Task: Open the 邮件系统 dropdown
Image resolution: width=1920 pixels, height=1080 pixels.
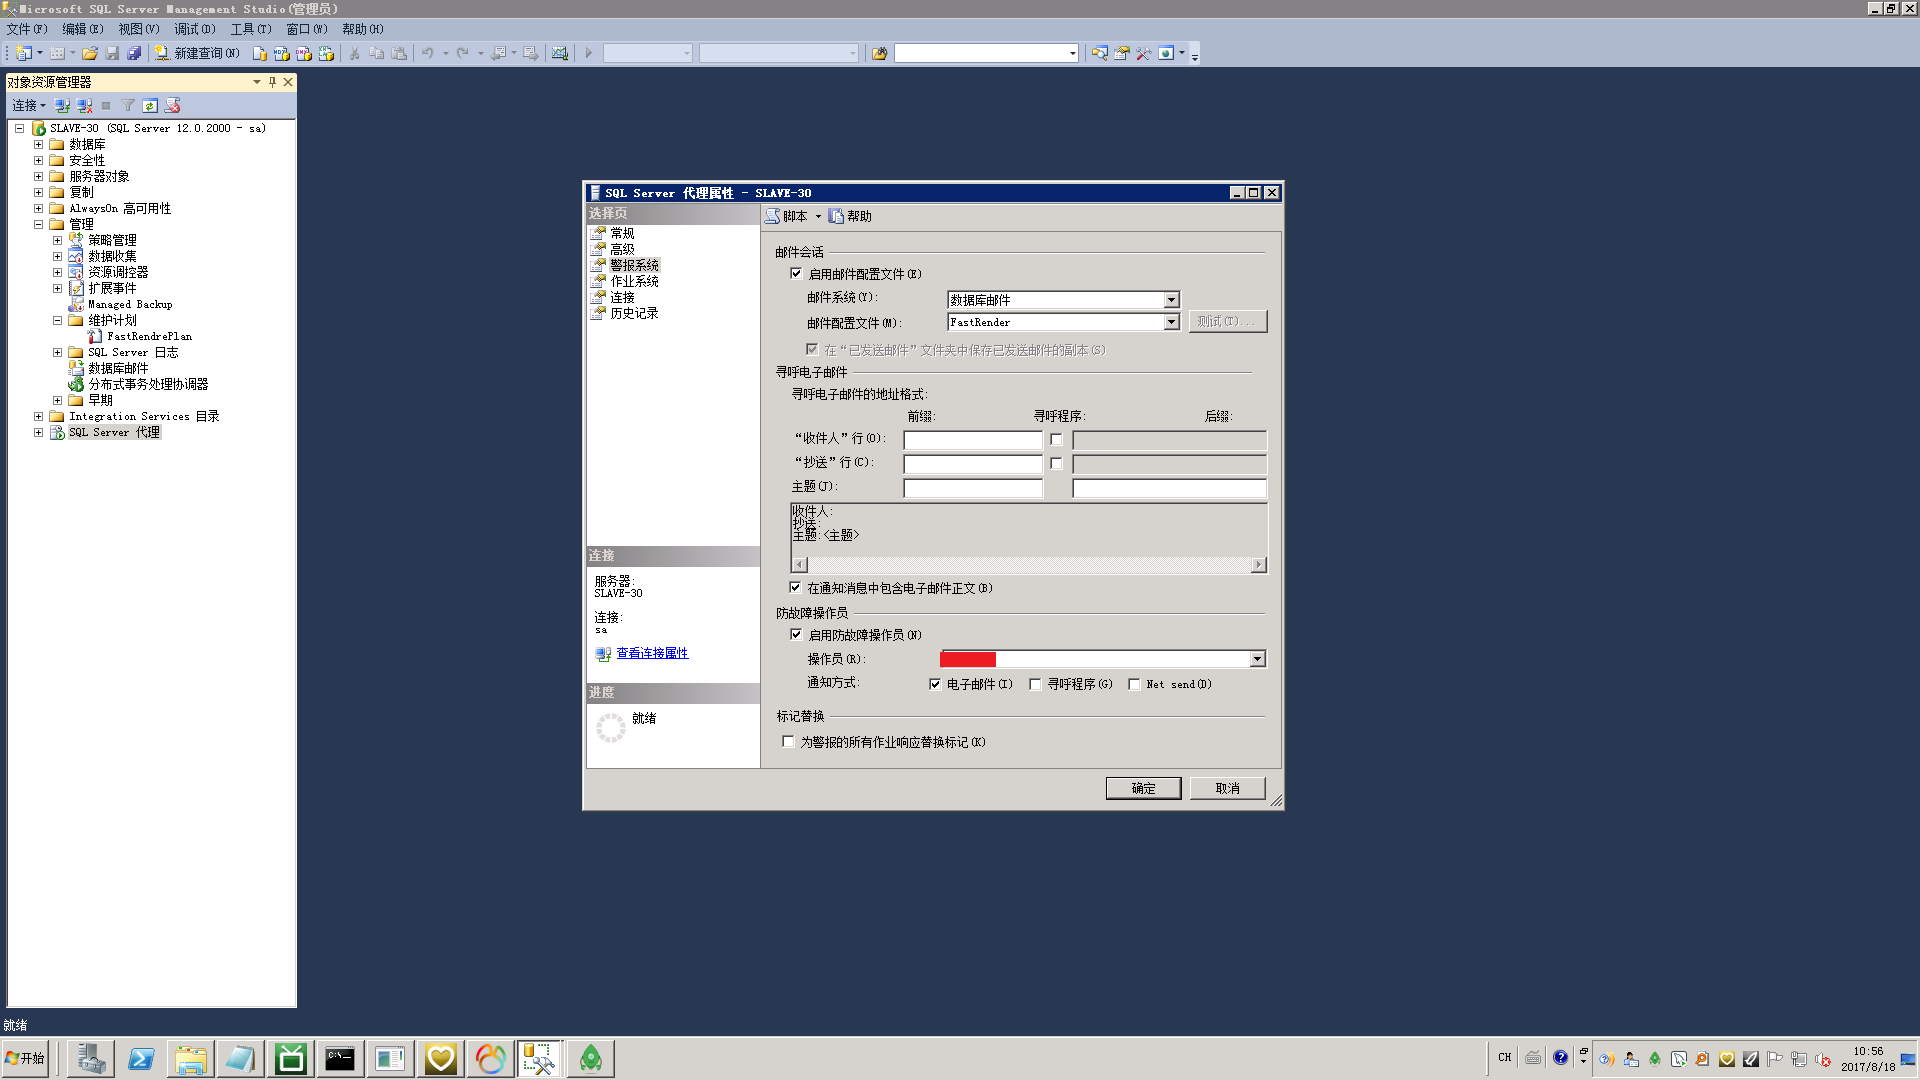Action: click(1171, 300)
